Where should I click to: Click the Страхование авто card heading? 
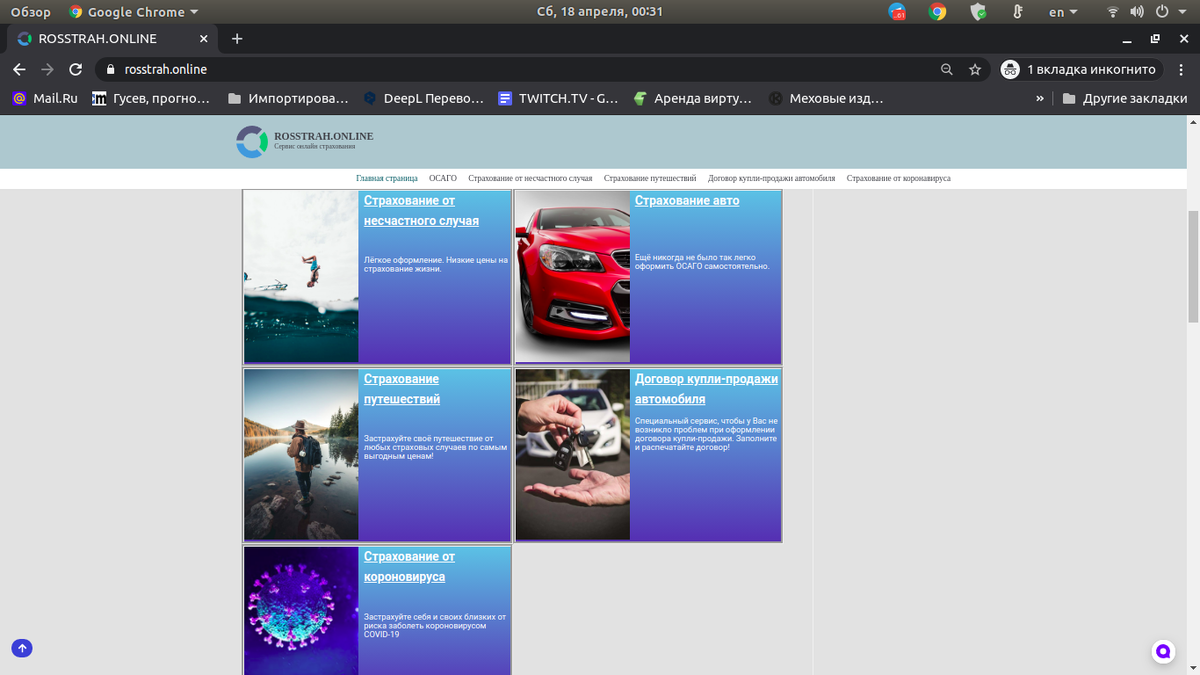coord(687,200)
